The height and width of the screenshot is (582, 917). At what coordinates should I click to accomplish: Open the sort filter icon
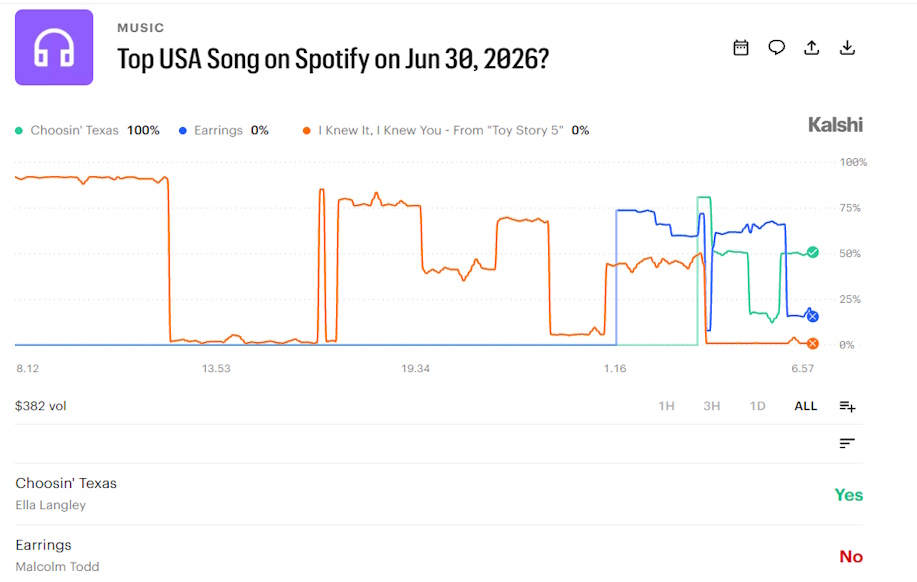tap(847, 443)
